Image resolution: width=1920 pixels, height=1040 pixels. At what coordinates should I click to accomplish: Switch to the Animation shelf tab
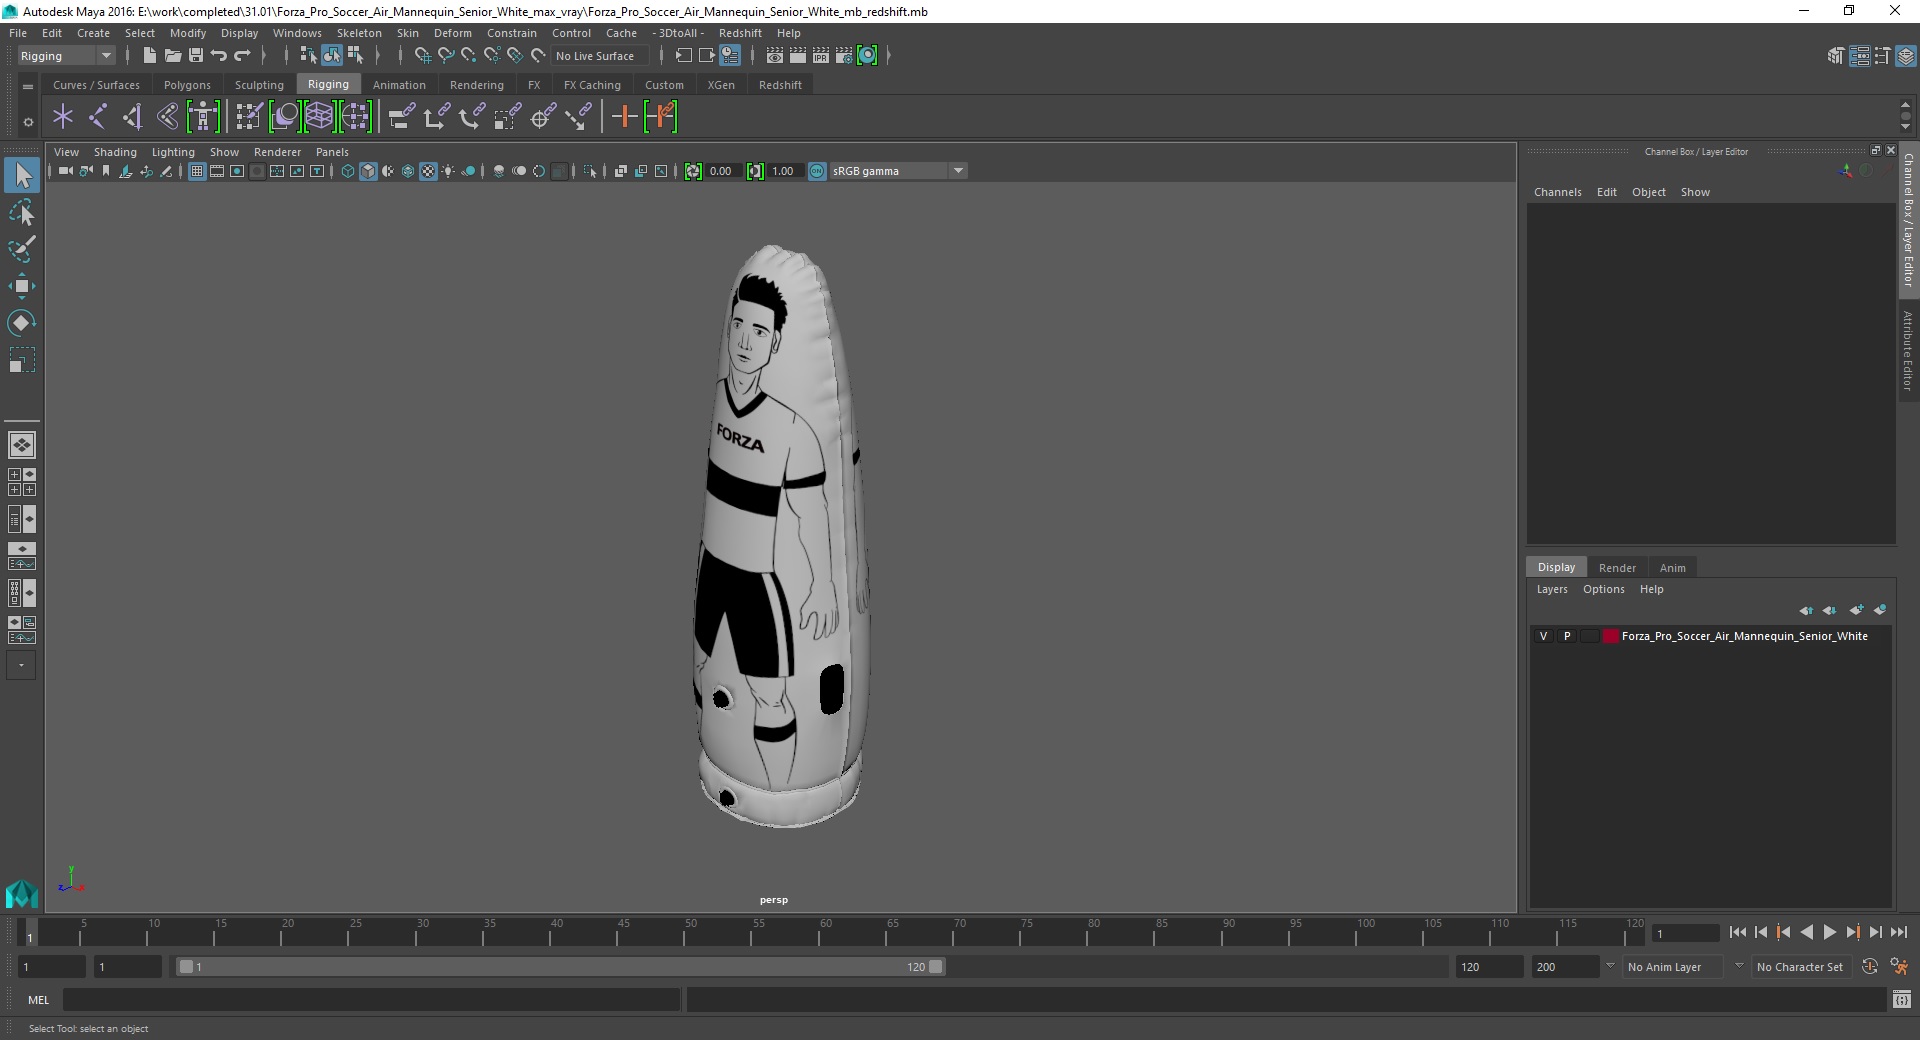tap(399, 85)
